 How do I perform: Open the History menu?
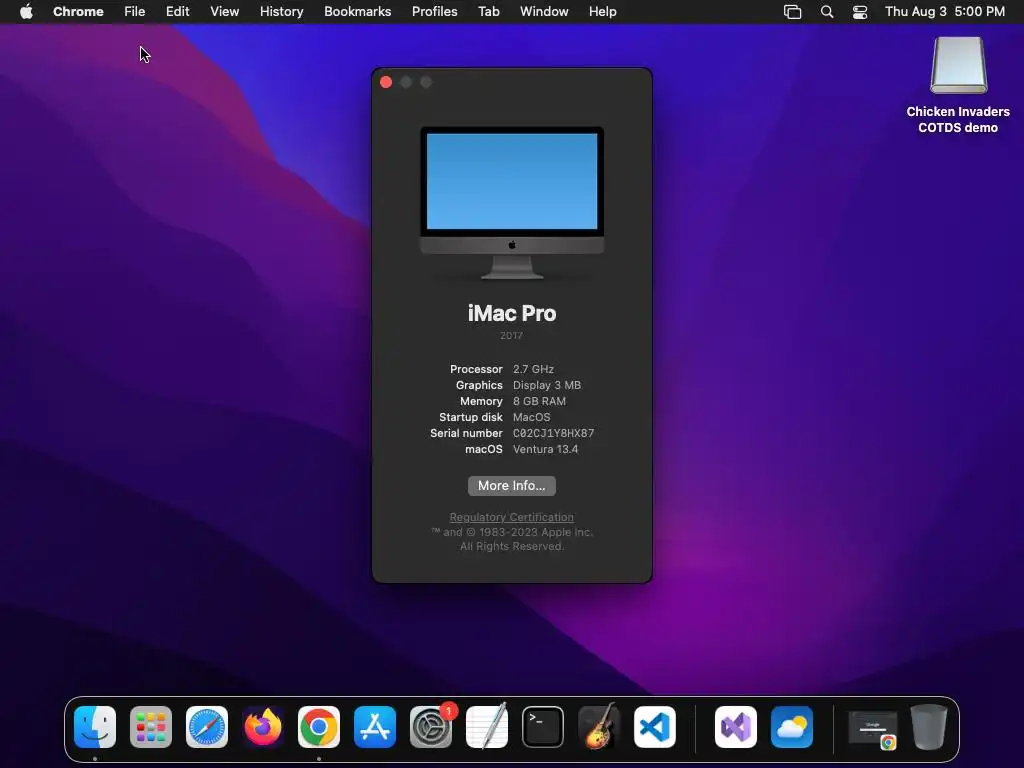(x=281, y=11)
